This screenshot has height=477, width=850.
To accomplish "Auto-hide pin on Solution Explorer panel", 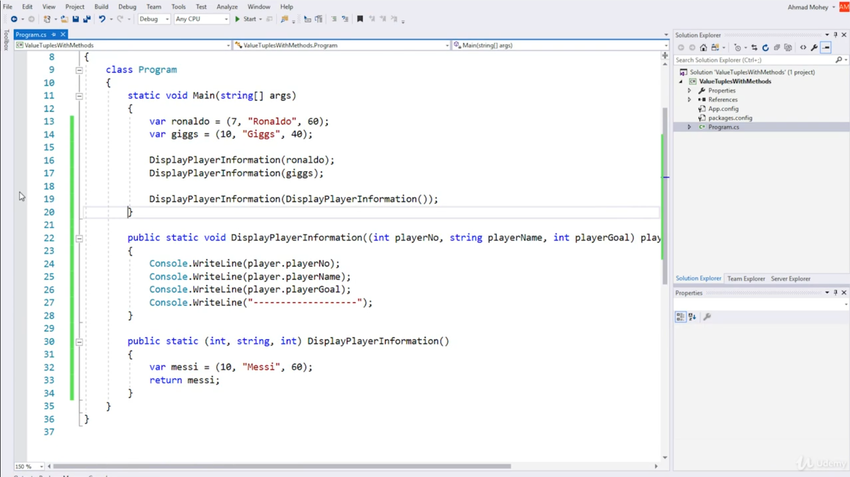I will pyautogui.click(x=835, y=35).
